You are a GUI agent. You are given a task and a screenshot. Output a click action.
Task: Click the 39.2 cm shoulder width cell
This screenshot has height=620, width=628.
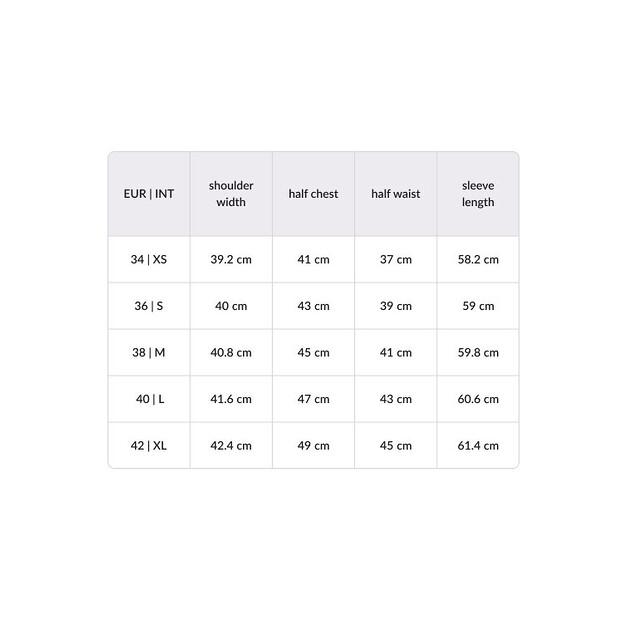click(231, 260)
